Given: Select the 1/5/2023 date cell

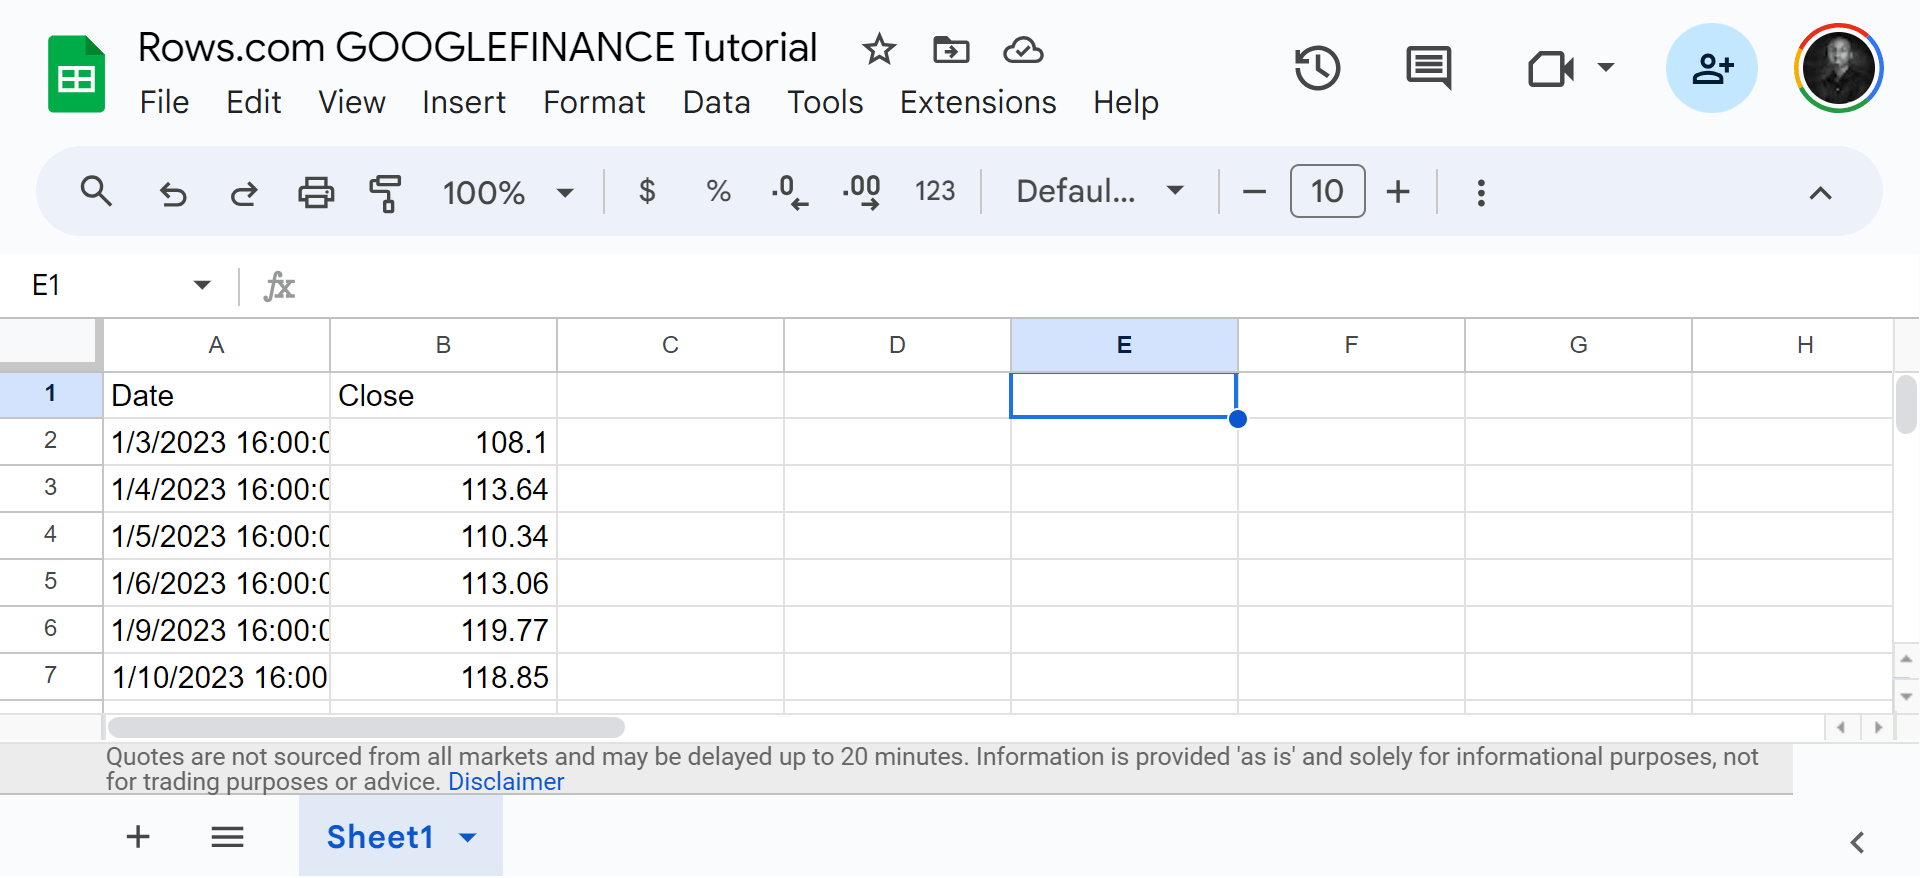Looking at the screenshot, I should (x=216, y=536).
